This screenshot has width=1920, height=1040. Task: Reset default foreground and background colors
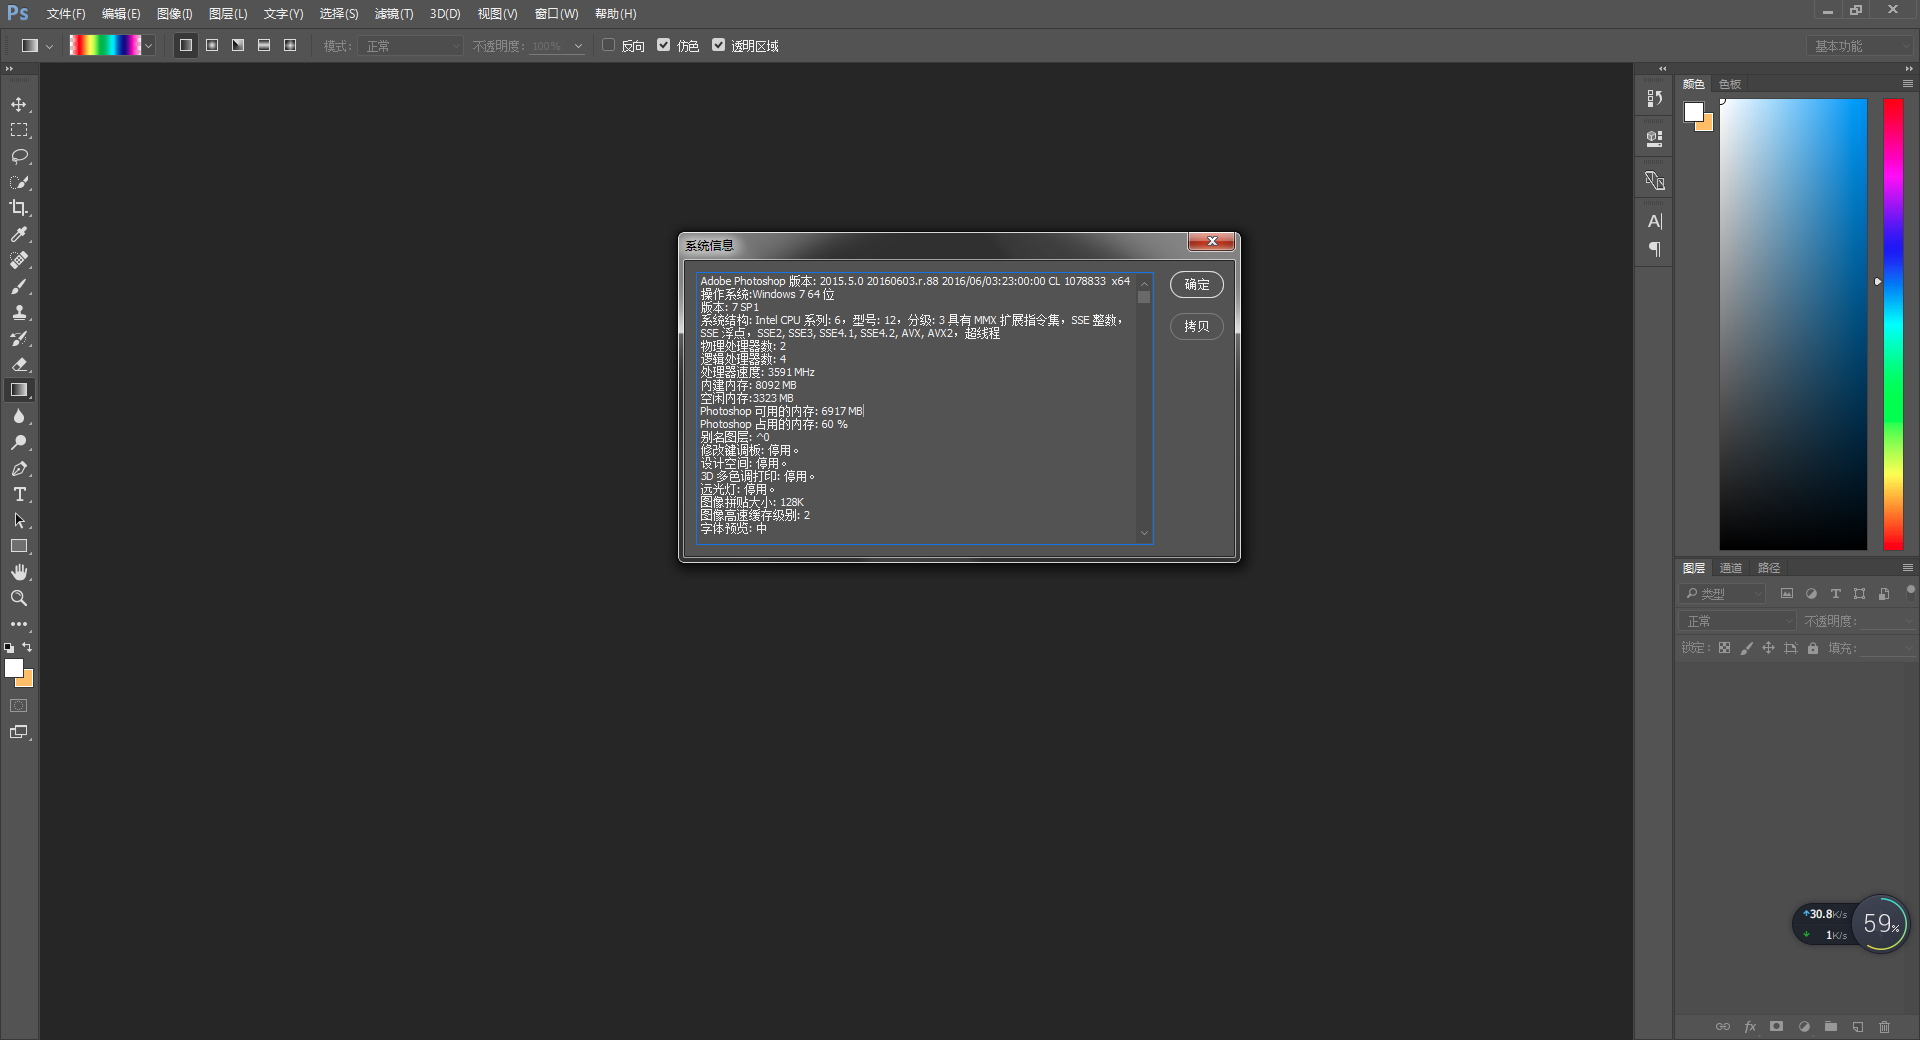tap(9, 648)
